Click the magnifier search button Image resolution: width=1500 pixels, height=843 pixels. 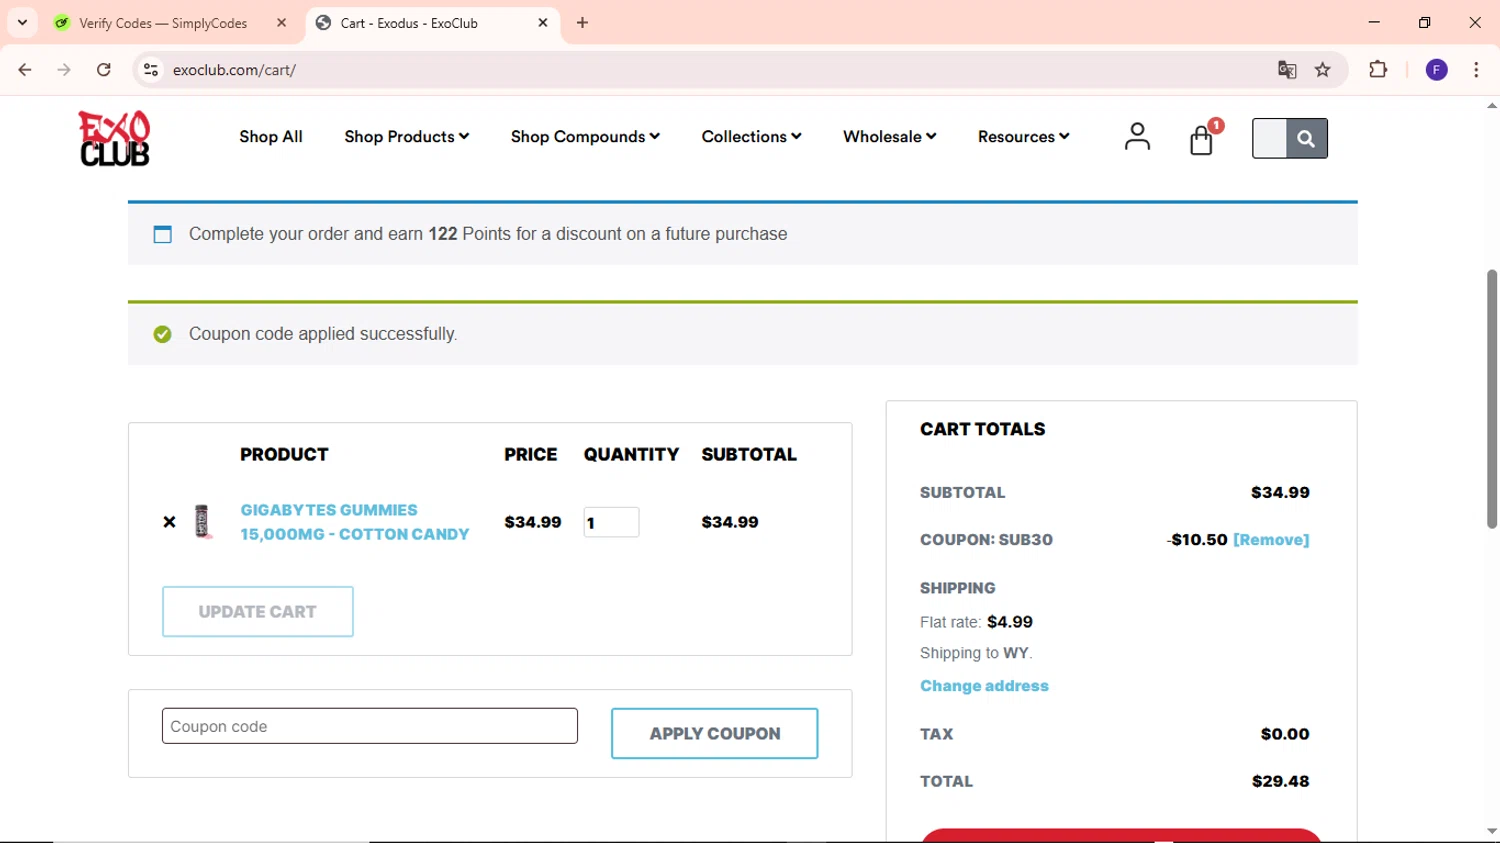1306,139
